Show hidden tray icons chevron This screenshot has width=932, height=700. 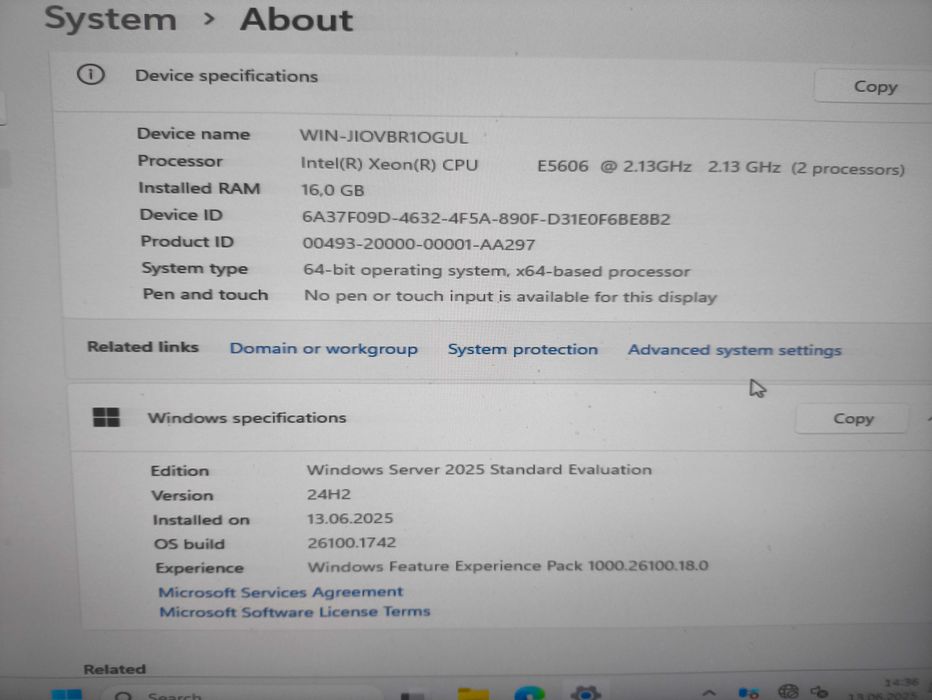[709, 692]
